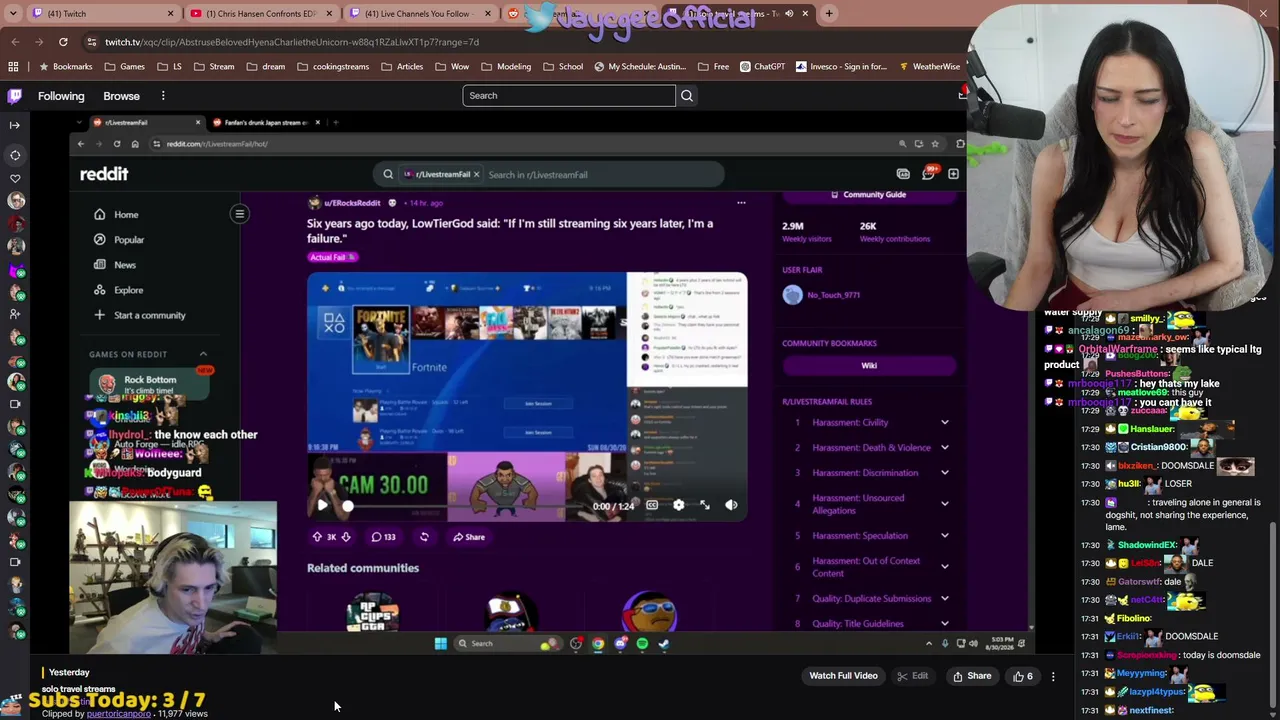Click Watch Full Video button

[x=843, y=676]
